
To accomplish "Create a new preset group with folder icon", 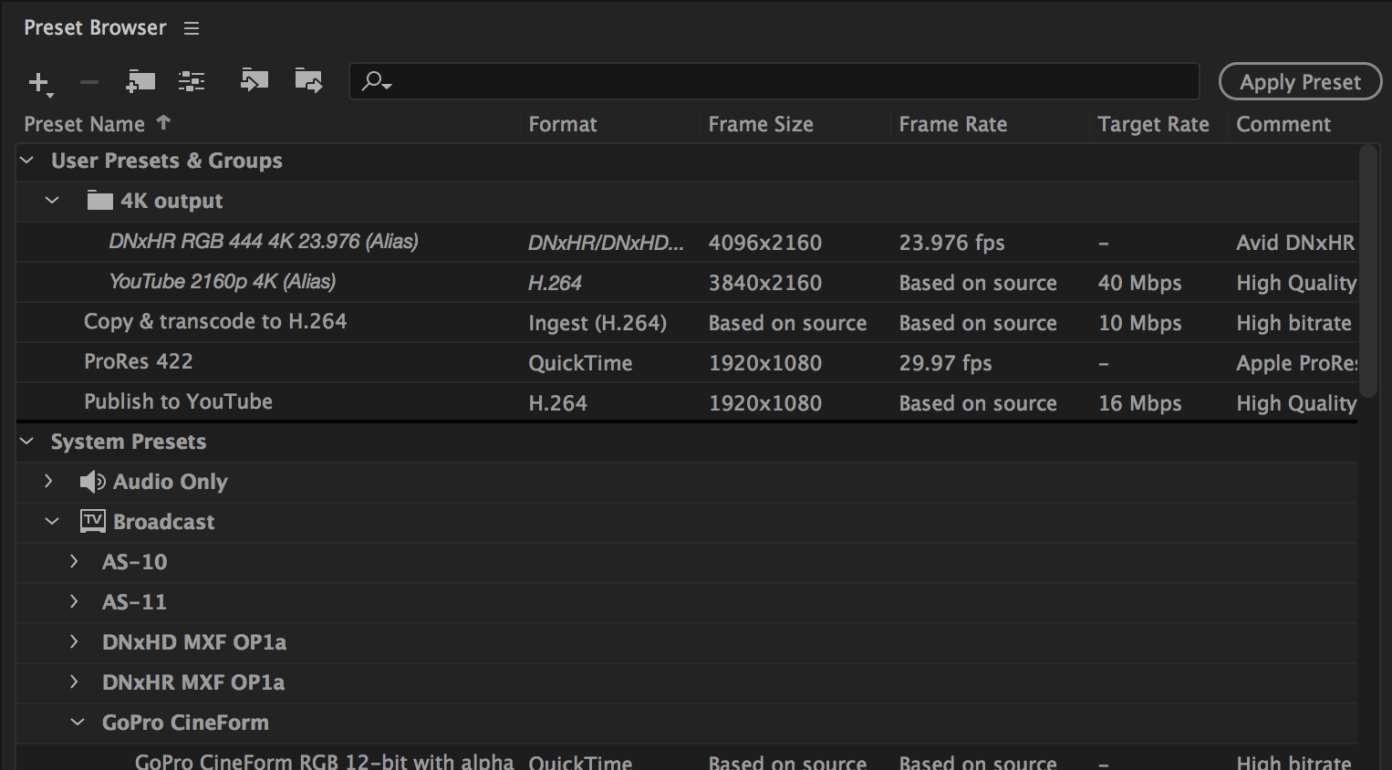I will [140, 80].
